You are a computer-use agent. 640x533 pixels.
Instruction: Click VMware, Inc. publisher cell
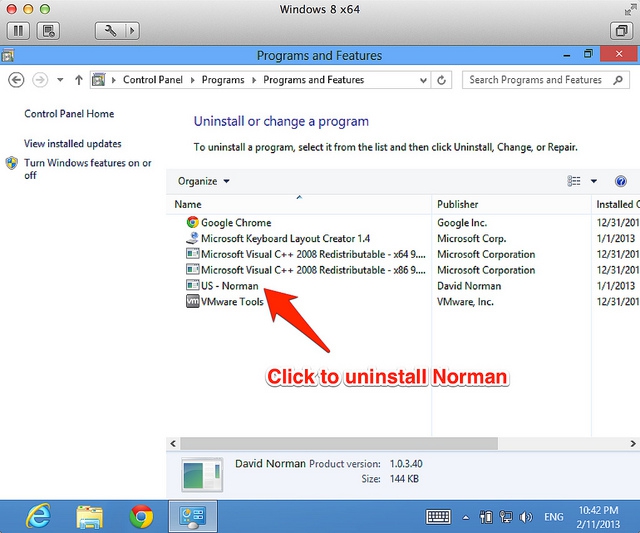coord(465,302)
